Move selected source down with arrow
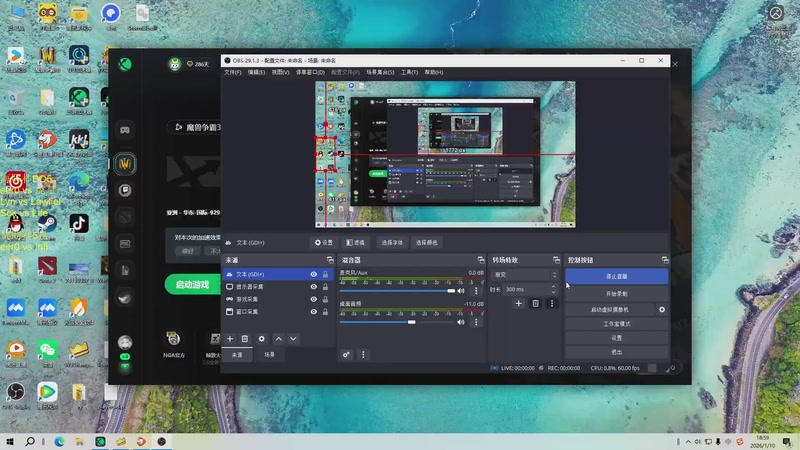This screenshot has height=450, width=800. tap(293, 339)
